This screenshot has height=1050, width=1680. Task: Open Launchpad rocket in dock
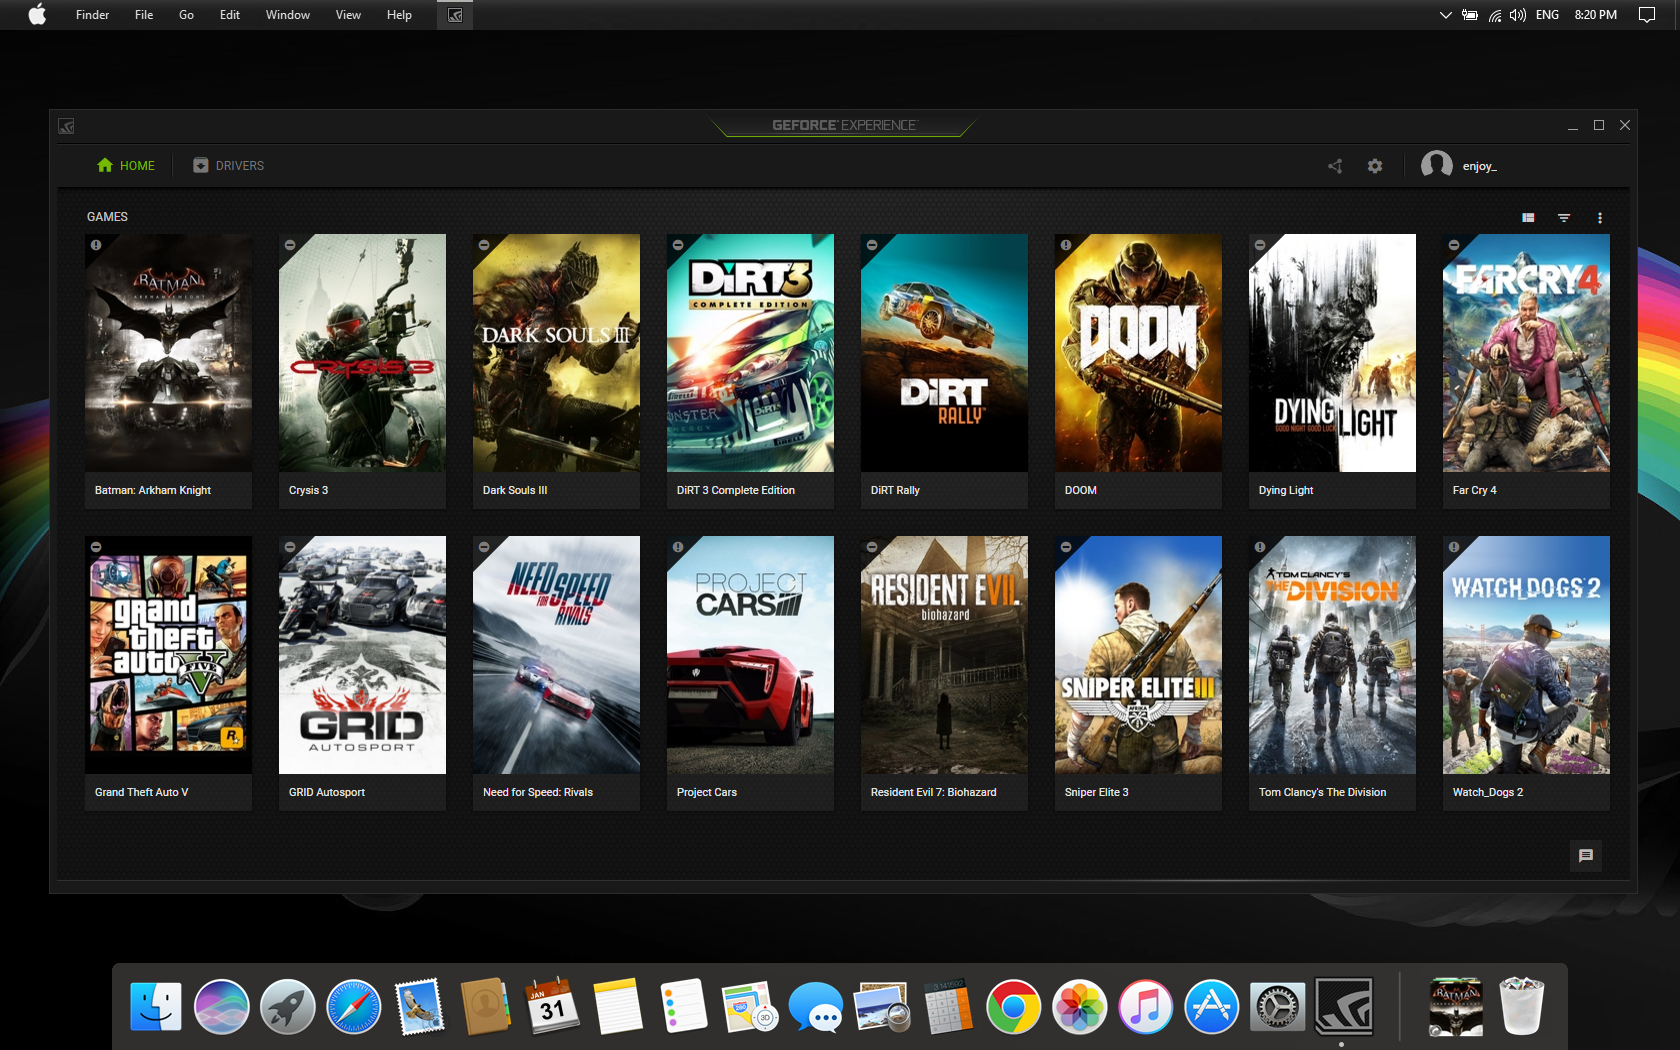[288, 1006]
